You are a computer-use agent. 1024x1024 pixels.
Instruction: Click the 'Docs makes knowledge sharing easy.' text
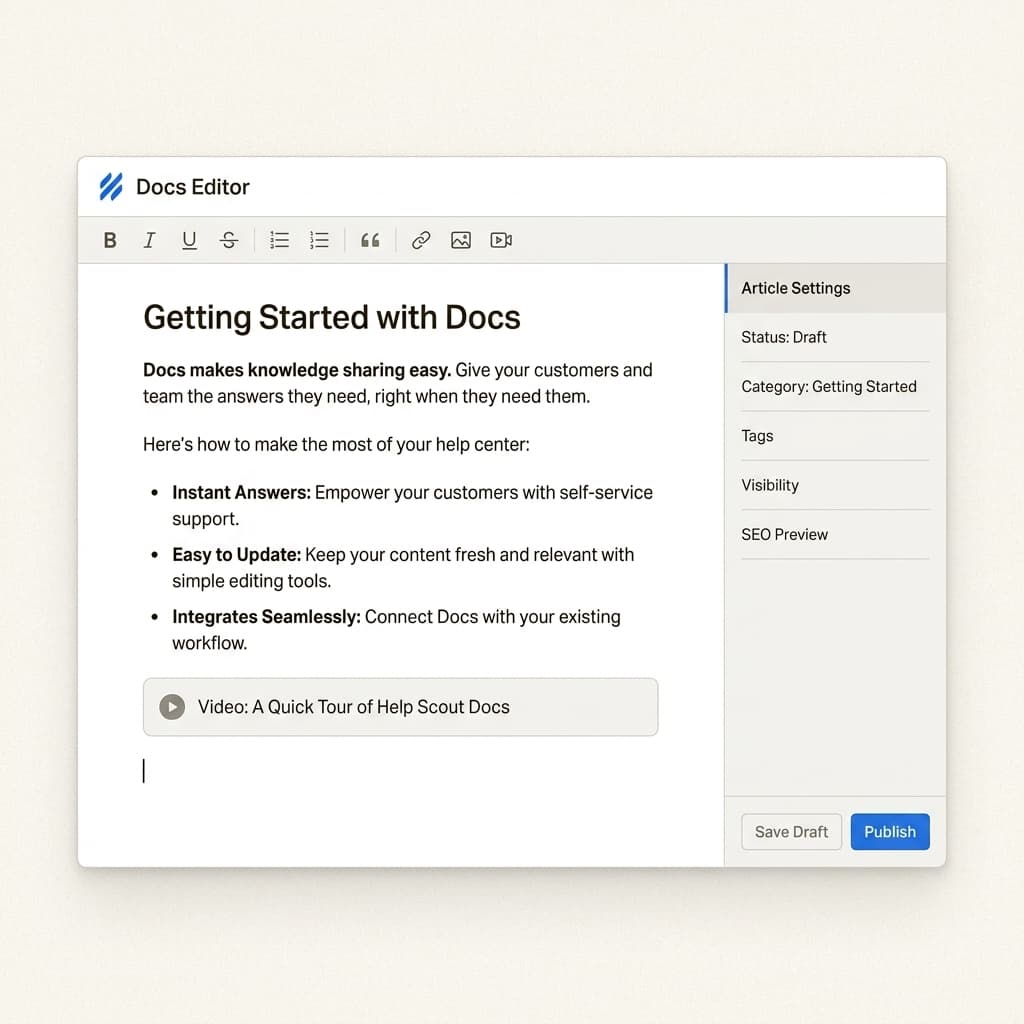tap(297, 370)
